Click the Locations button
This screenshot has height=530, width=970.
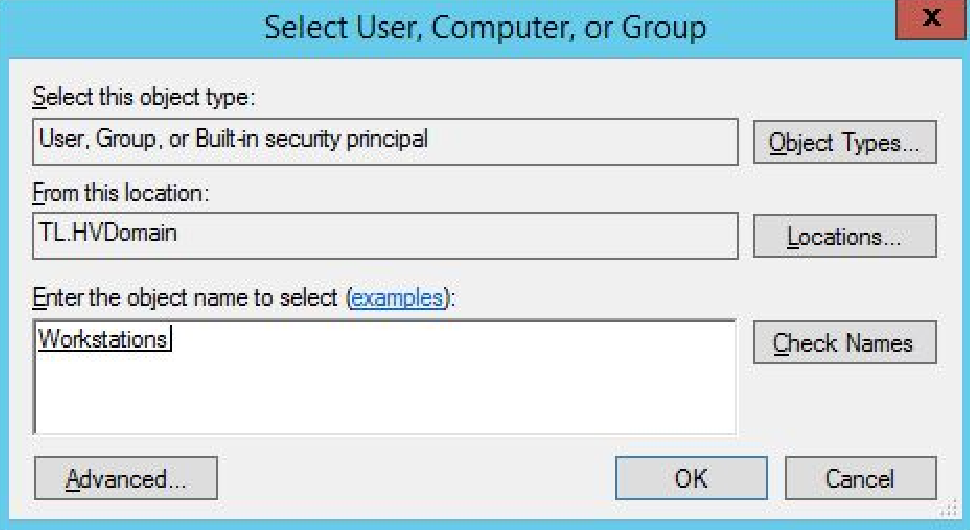coord(844,237)
